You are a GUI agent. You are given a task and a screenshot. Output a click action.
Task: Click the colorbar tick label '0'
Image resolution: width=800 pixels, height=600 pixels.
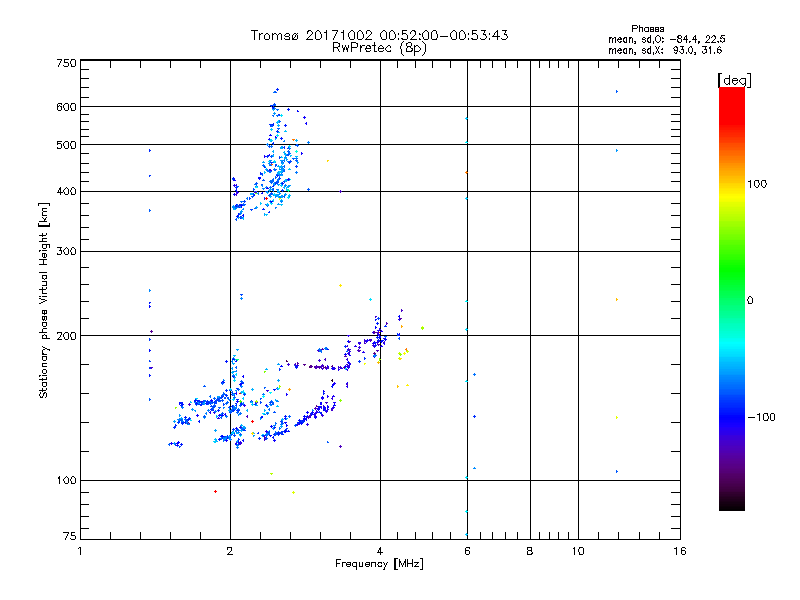[x=750, y=301]
